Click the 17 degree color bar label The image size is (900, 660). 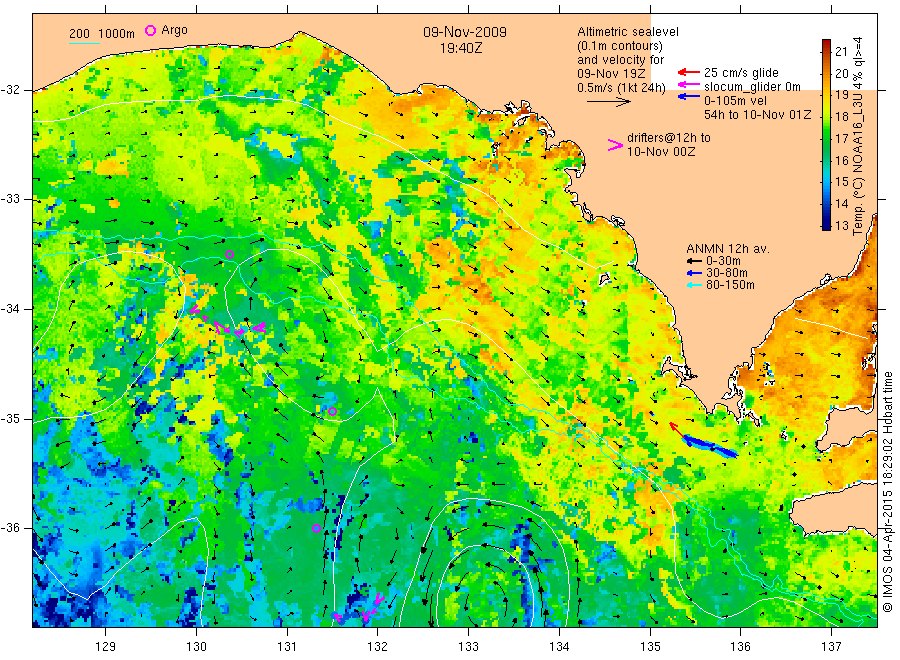(841, 138)
